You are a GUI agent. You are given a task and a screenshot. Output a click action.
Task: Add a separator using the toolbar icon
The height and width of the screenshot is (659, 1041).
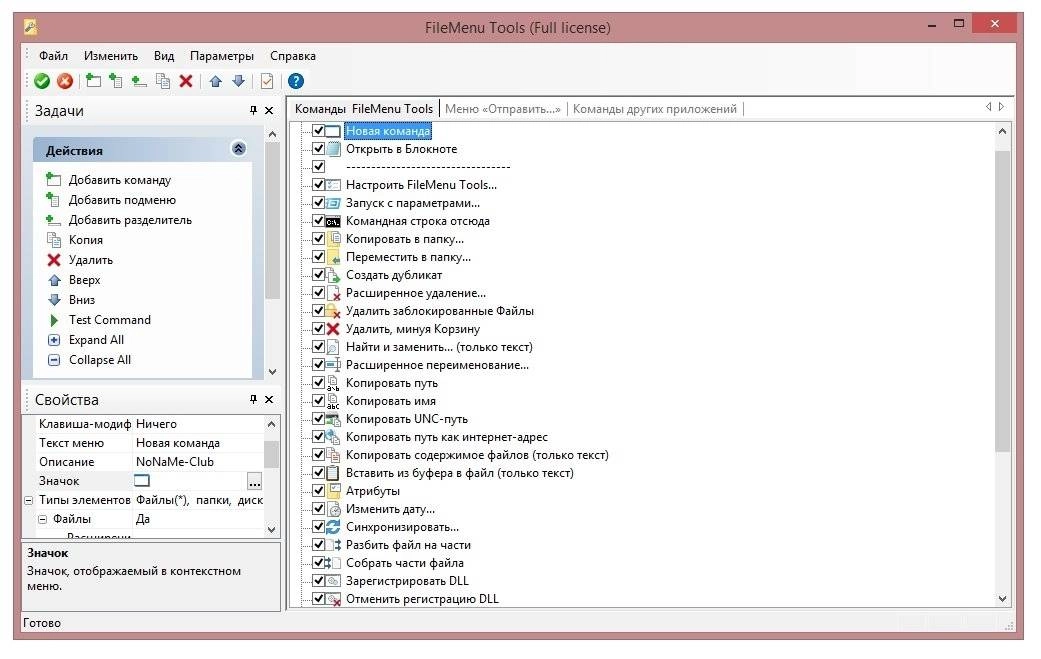point(139,81)
